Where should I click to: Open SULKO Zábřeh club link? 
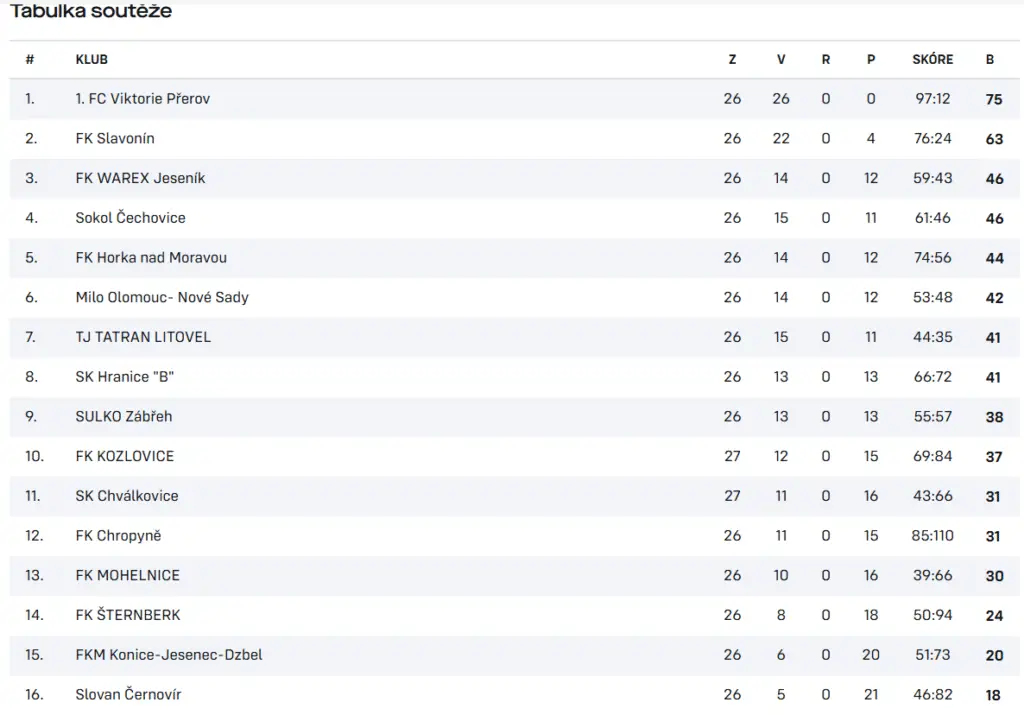(123, 417)
